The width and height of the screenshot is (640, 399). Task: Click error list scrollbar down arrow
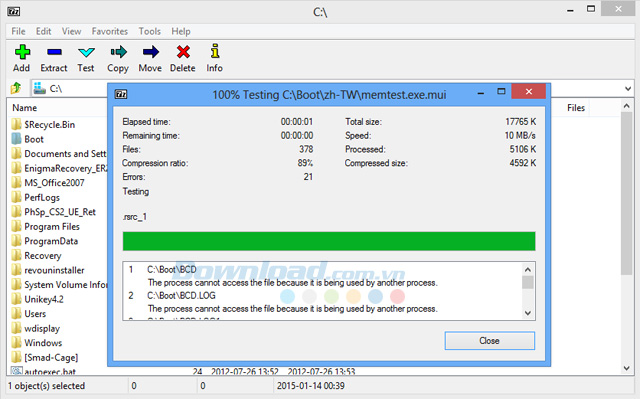(528, 313)
